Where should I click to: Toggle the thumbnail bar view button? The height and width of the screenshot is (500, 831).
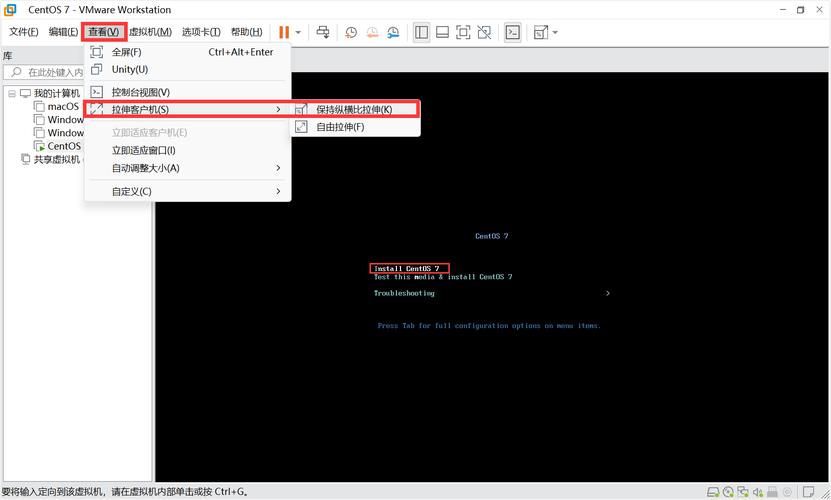click(442, 32)
